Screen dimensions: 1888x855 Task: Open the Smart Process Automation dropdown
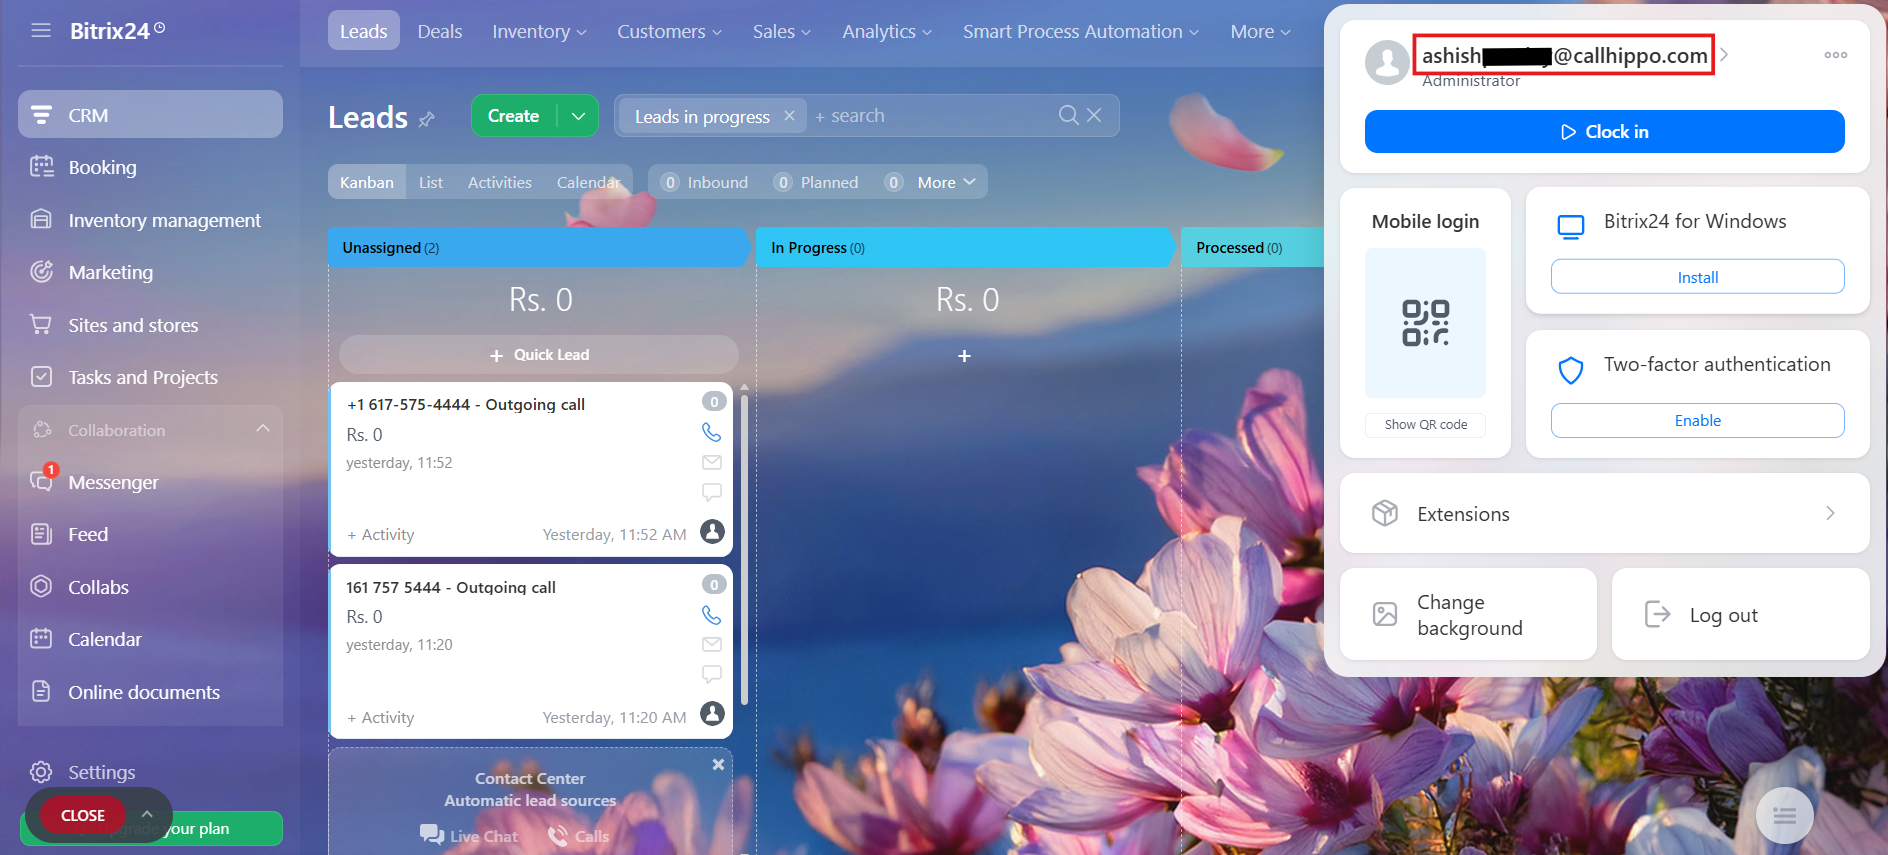[1081, 31]
